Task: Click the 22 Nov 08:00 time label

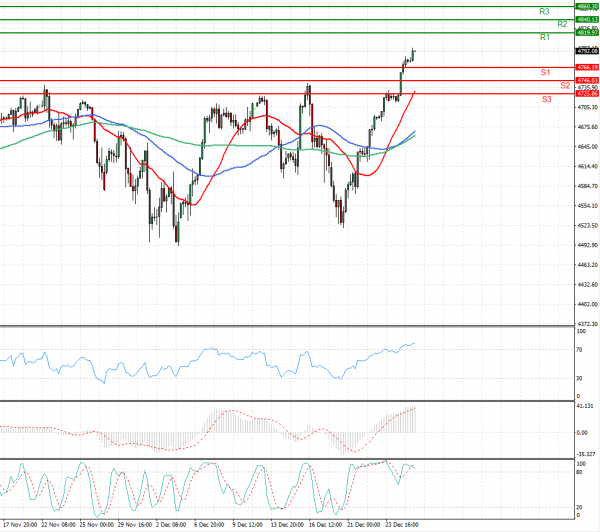Action: pyautogui.click(x=58, y=525)
